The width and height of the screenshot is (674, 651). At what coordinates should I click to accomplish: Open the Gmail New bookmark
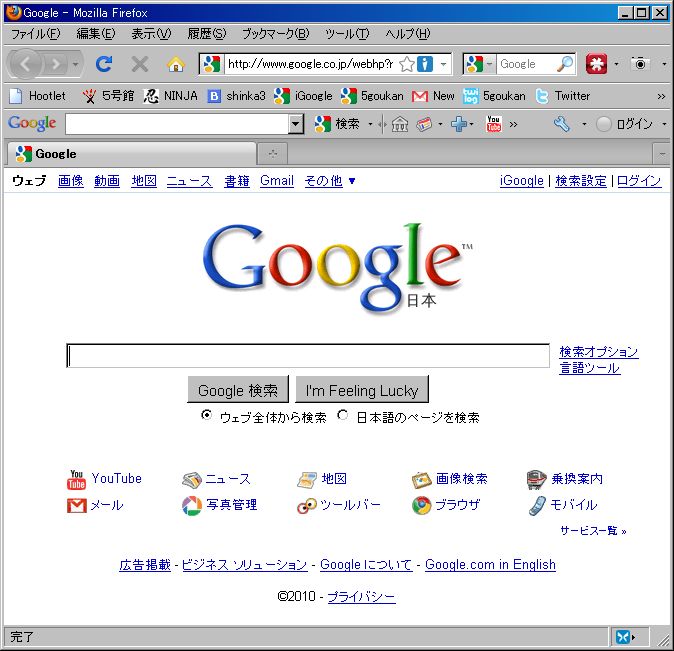click(433, 95)
